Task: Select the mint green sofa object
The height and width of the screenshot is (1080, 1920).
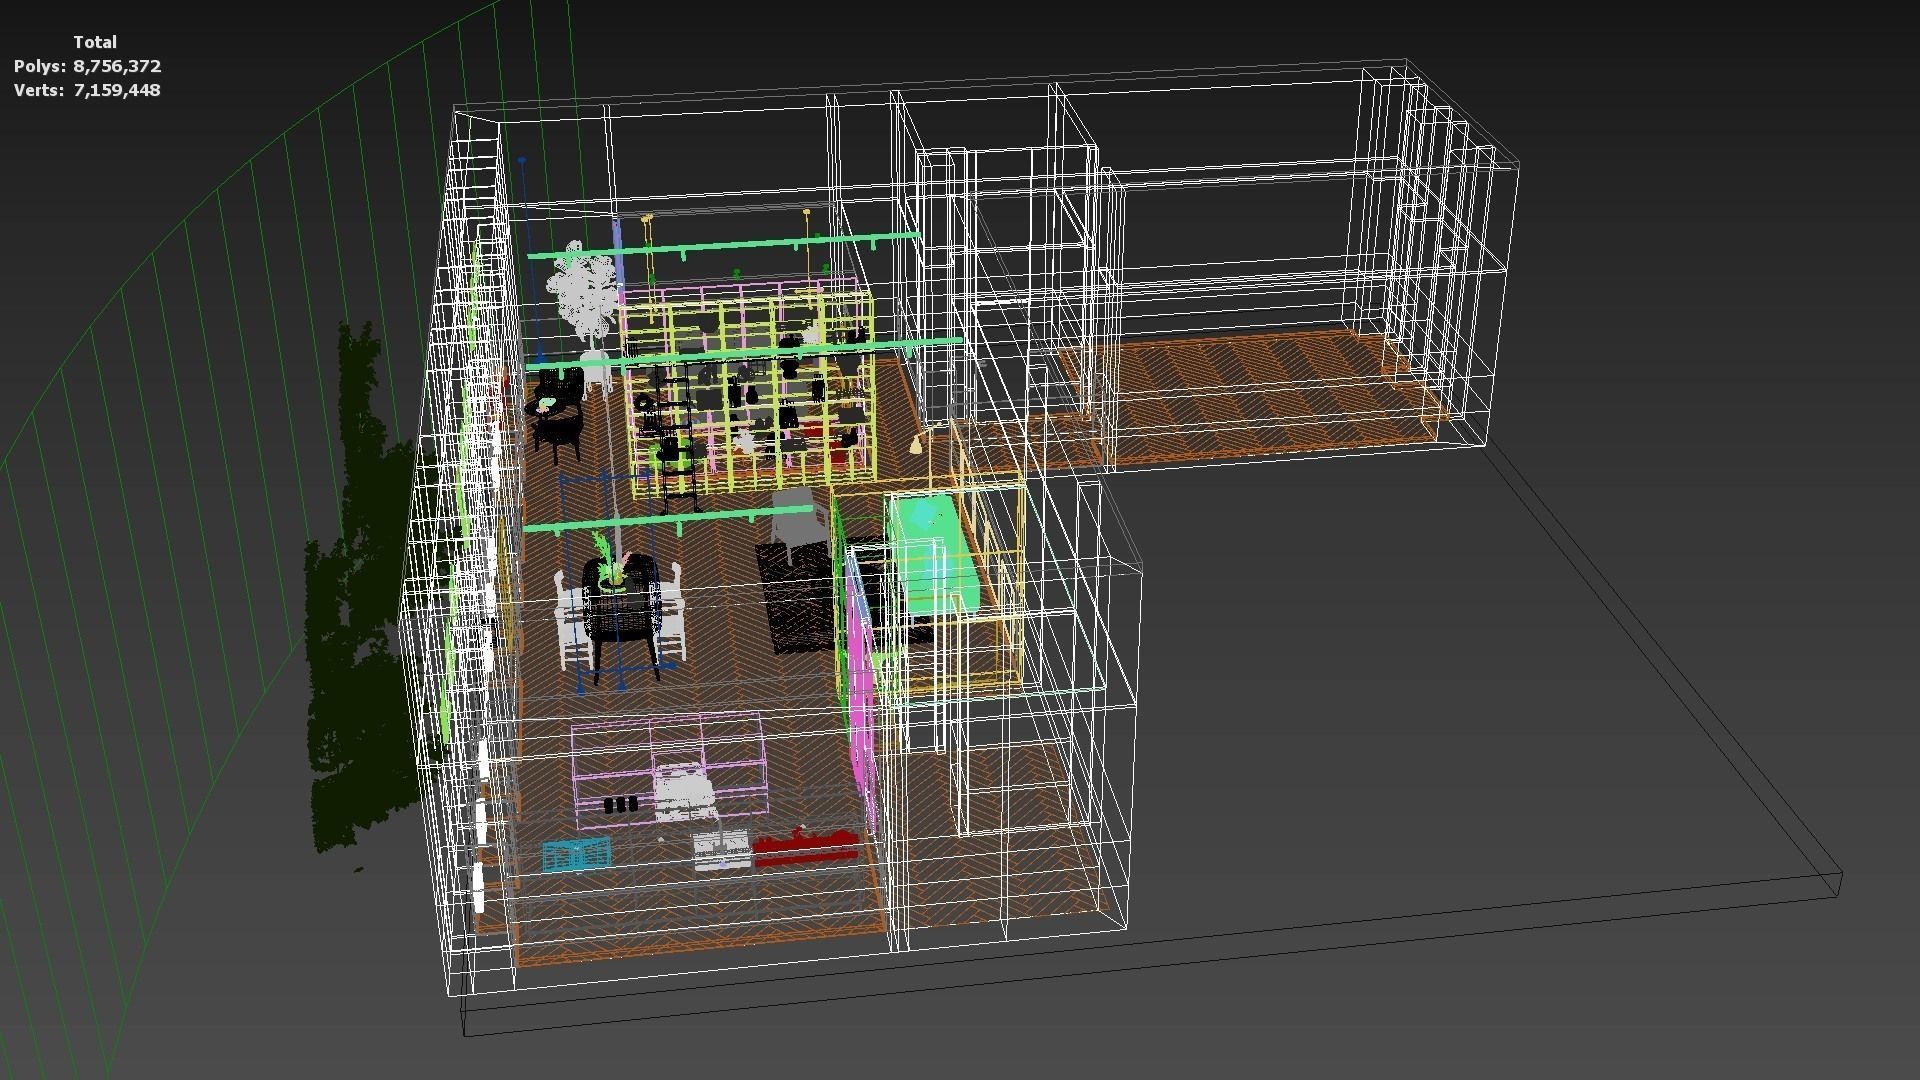Action: (933, 553)
